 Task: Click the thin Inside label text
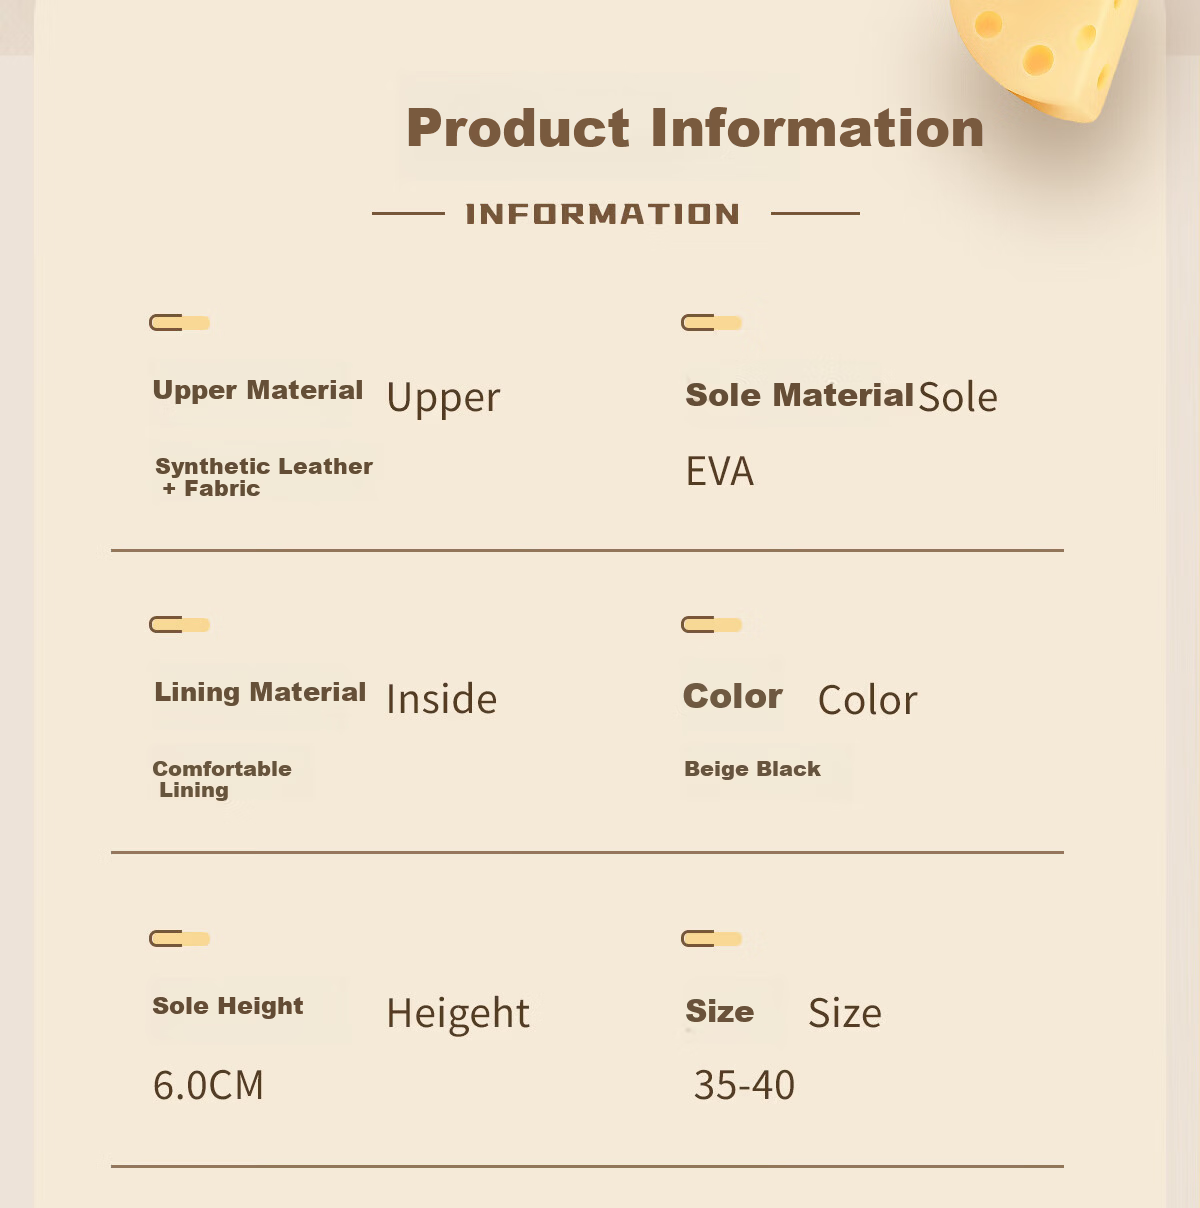(442, 699)
